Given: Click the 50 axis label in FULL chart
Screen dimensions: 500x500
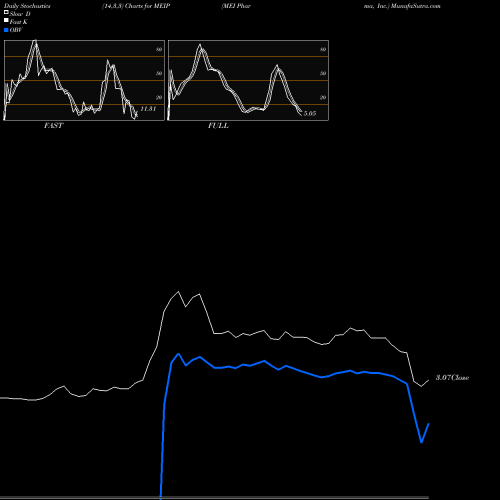Looking at the screenshot, I should (x=323, y=73).
